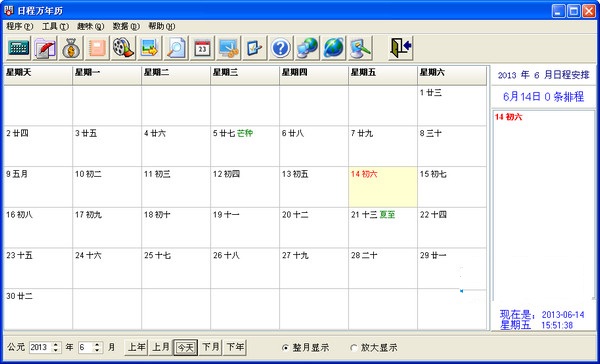The width and height of the screenshot is (600, 364).
Task: Decrease the month spinner value
Action: 97,351
